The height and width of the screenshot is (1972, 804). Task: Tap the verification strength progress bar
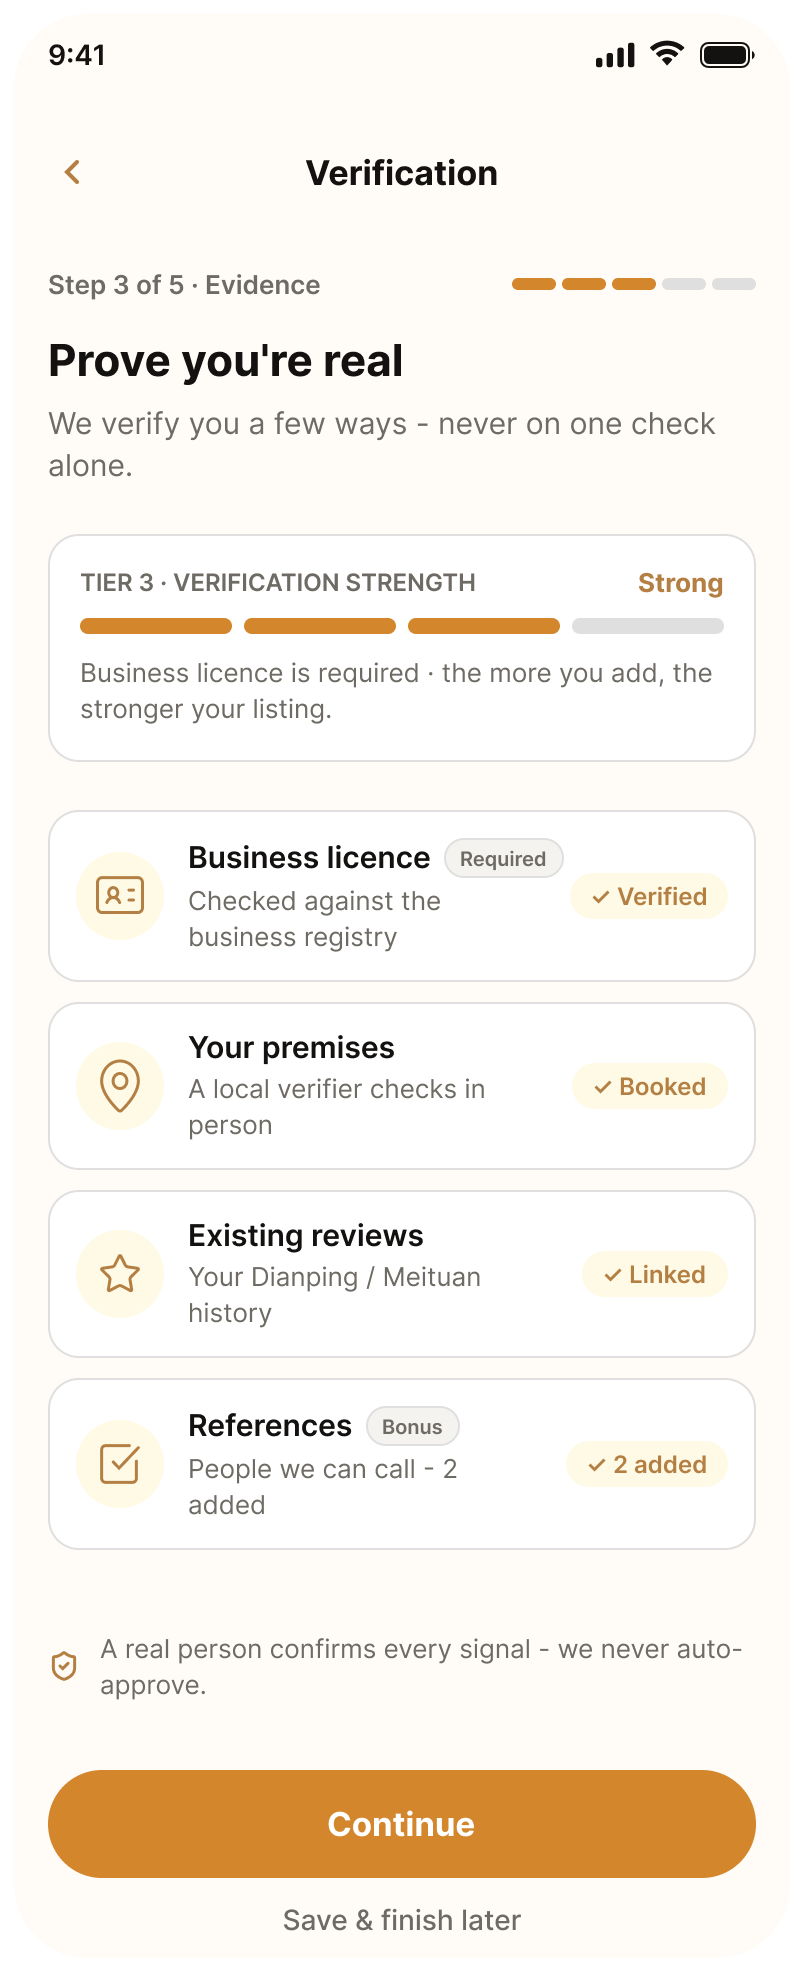point(402,626)
